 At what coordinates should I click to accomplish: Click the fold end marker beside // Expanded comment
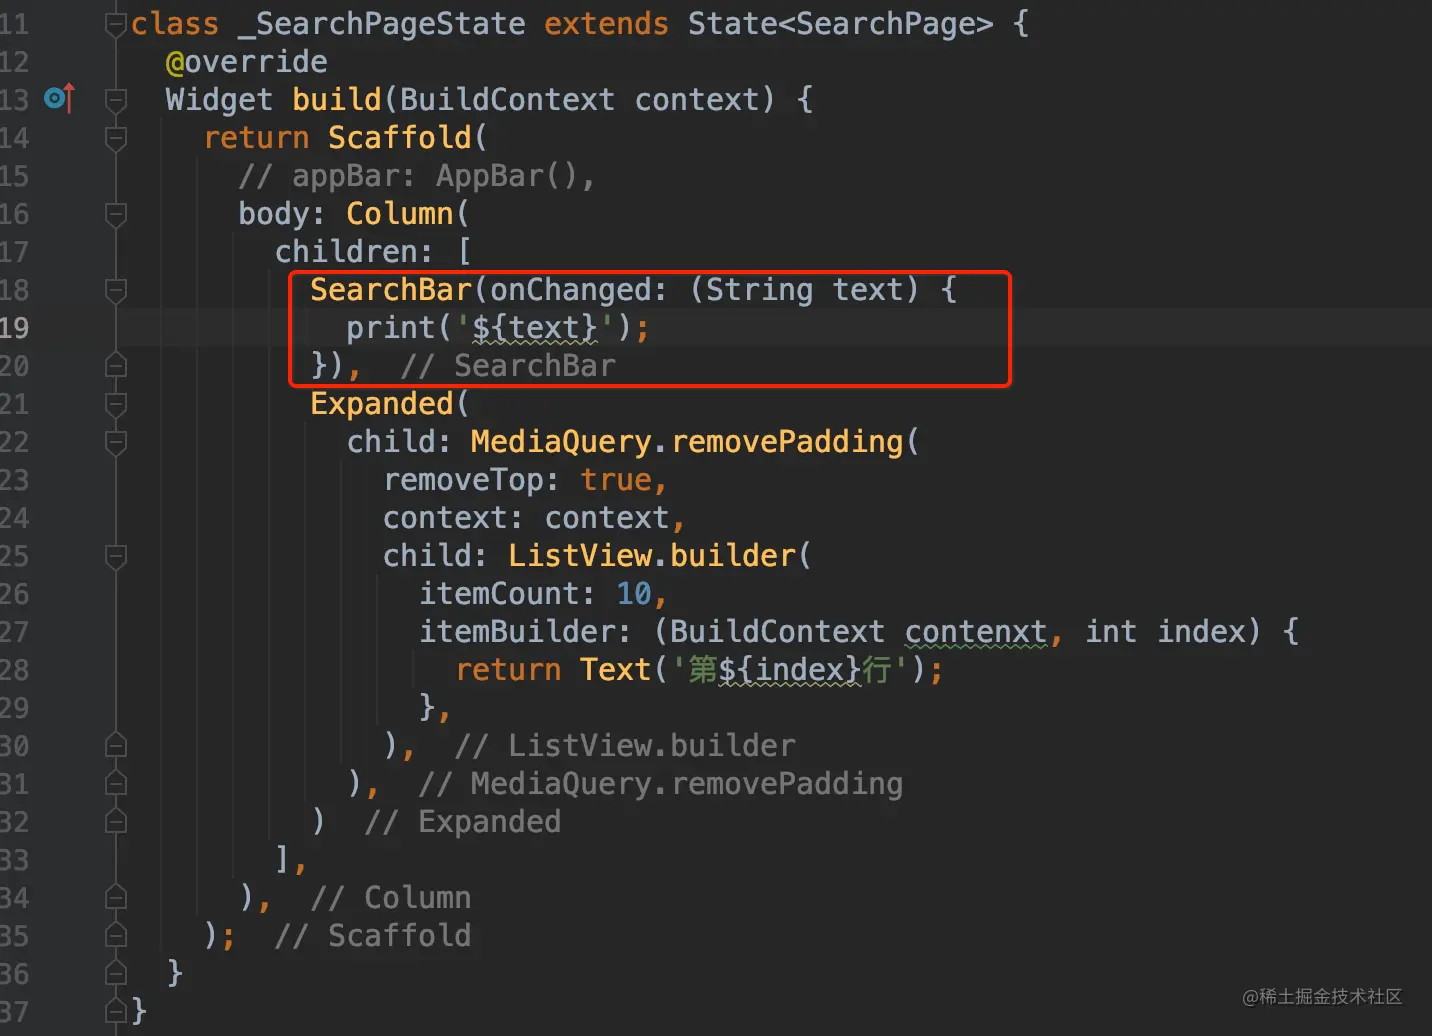[116, 821]
